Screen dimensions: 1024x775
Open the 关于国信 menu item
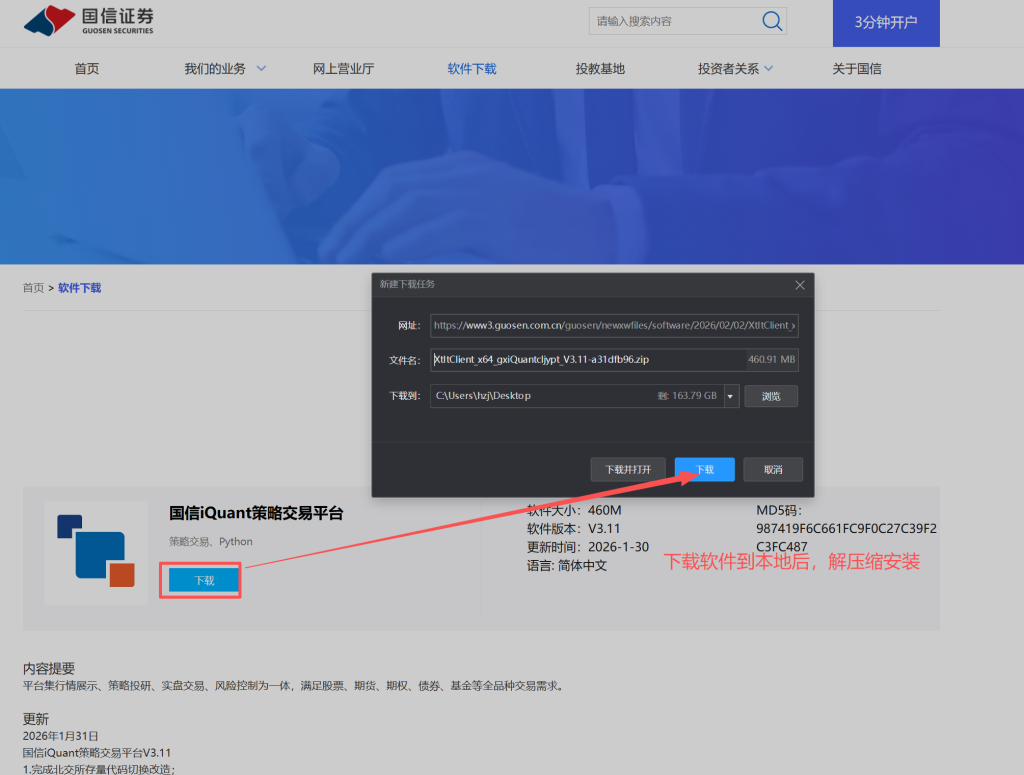coord(856,68)
